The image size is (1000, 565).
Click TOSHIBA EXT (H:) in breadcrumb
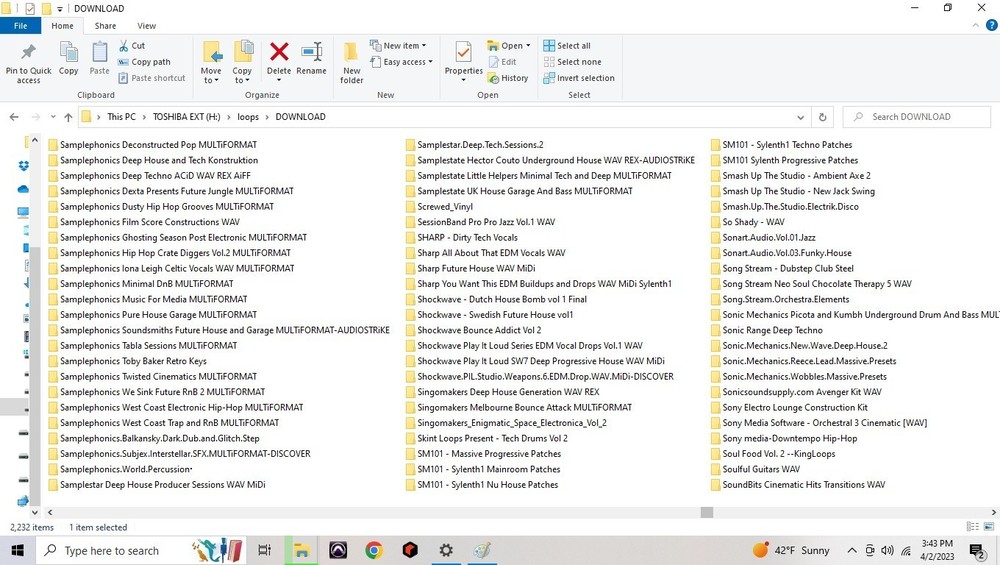(186, 117)
